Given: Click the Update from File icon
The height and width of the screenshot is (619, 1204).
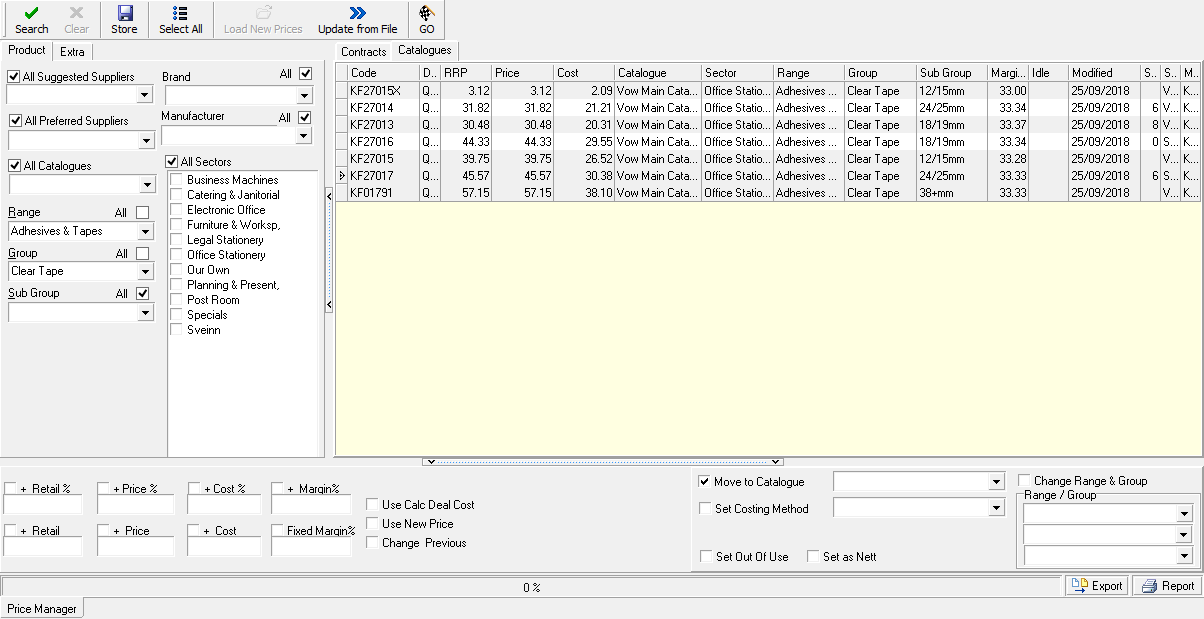Looking at the screenshot, I should 357,19.
